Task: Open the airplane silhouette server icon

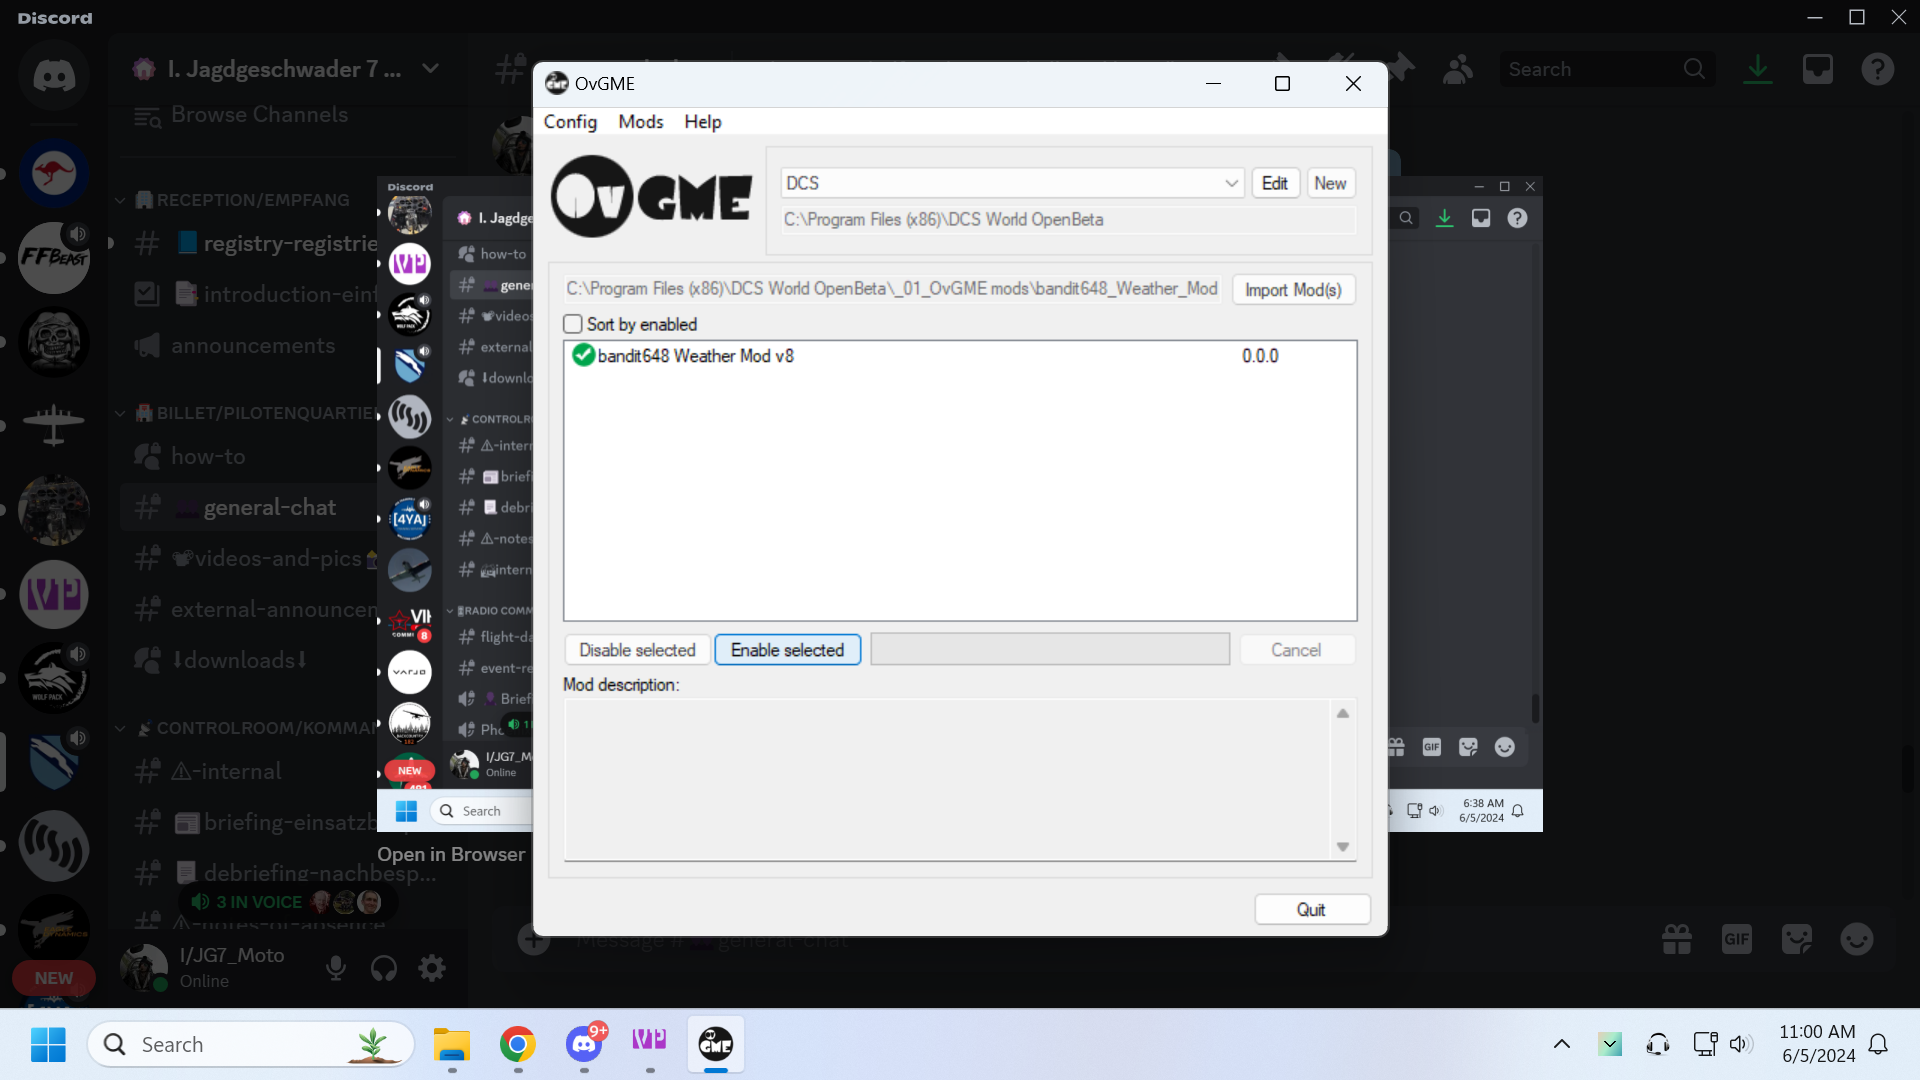Action: click(x=54, y=426)
